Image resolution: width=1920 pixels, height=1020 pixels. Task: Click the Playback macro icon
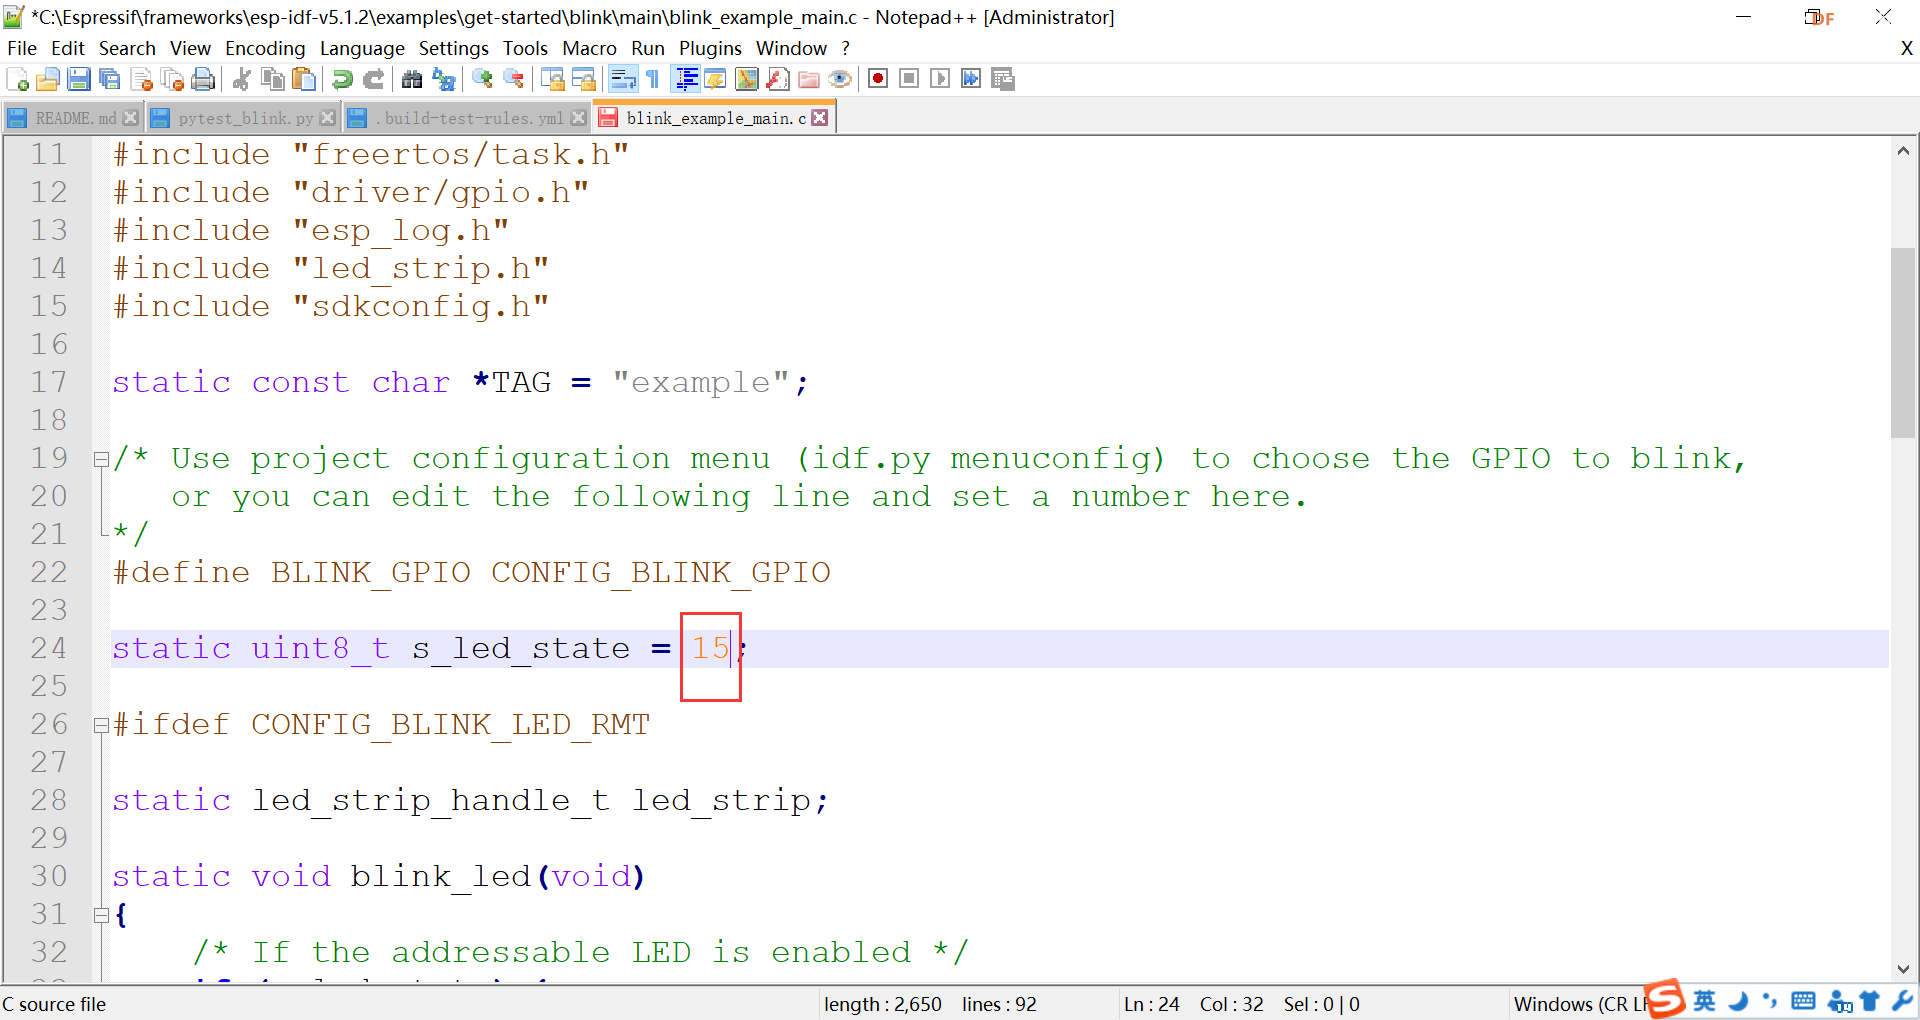coord(940,79)
